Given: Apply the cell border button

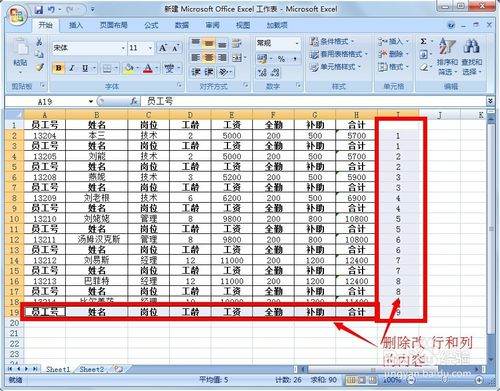Looking at the screenshot, I should [107, 69].
